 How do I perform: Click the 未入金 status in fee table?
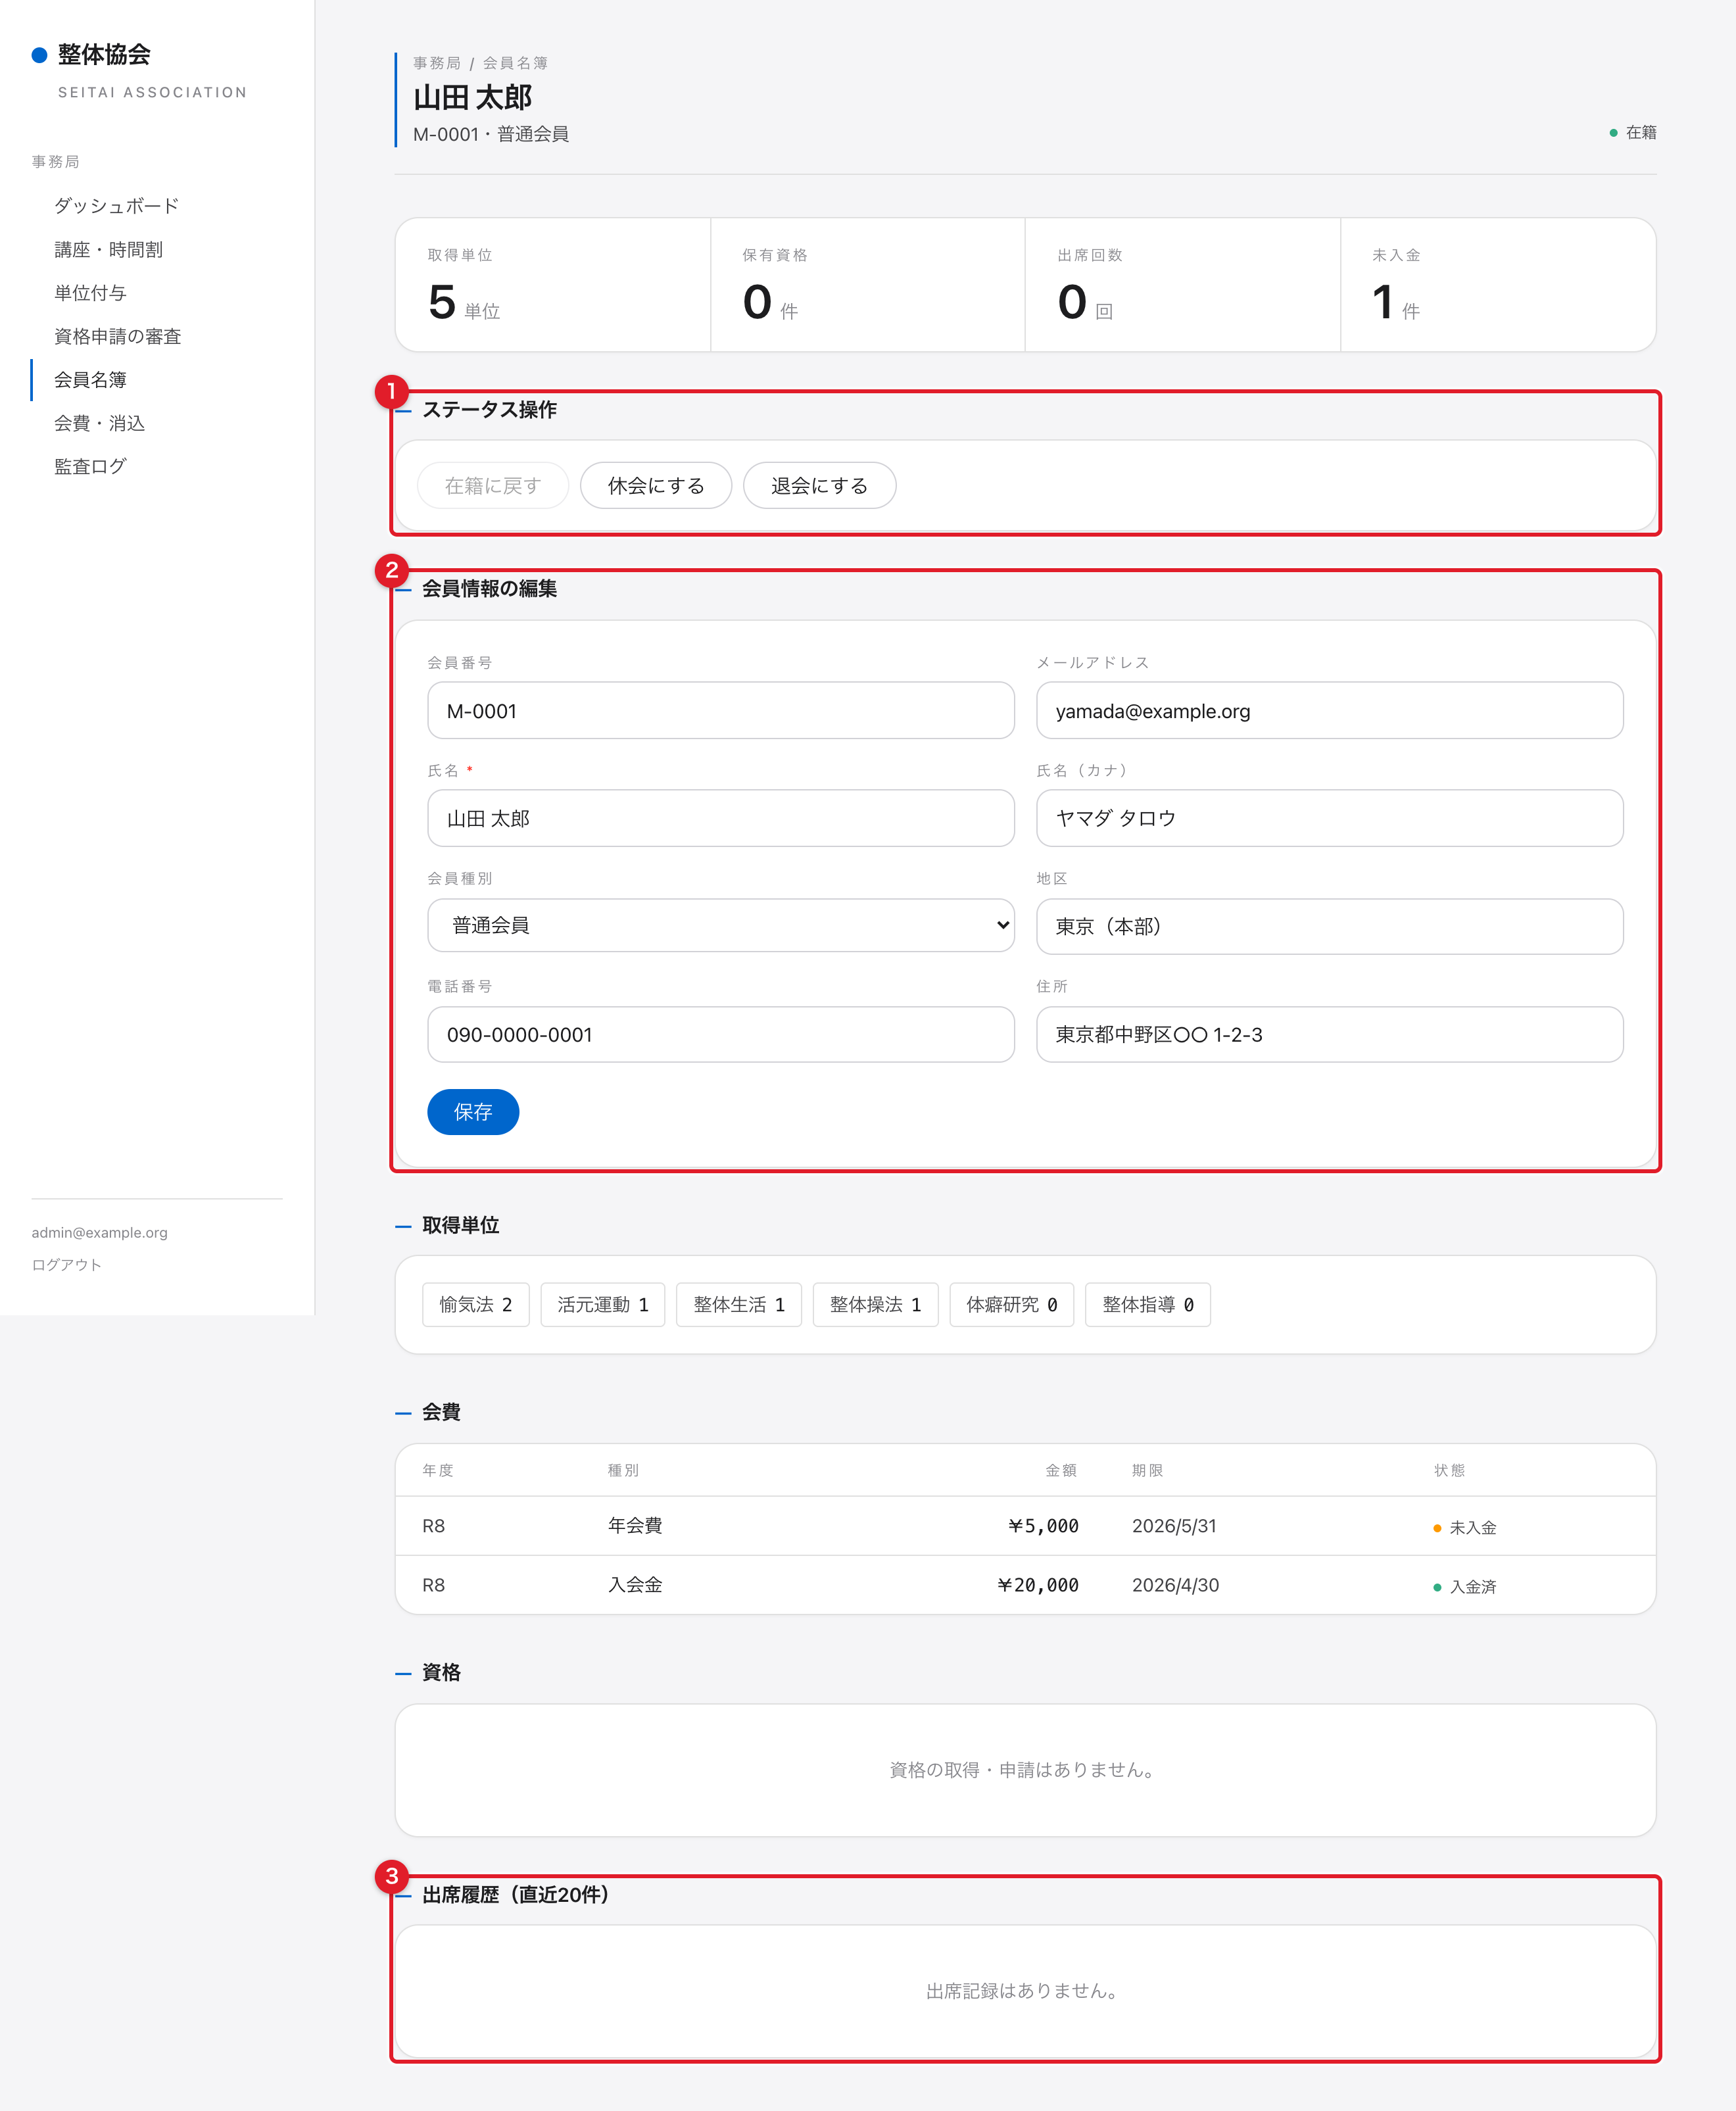(1465, 1528)
